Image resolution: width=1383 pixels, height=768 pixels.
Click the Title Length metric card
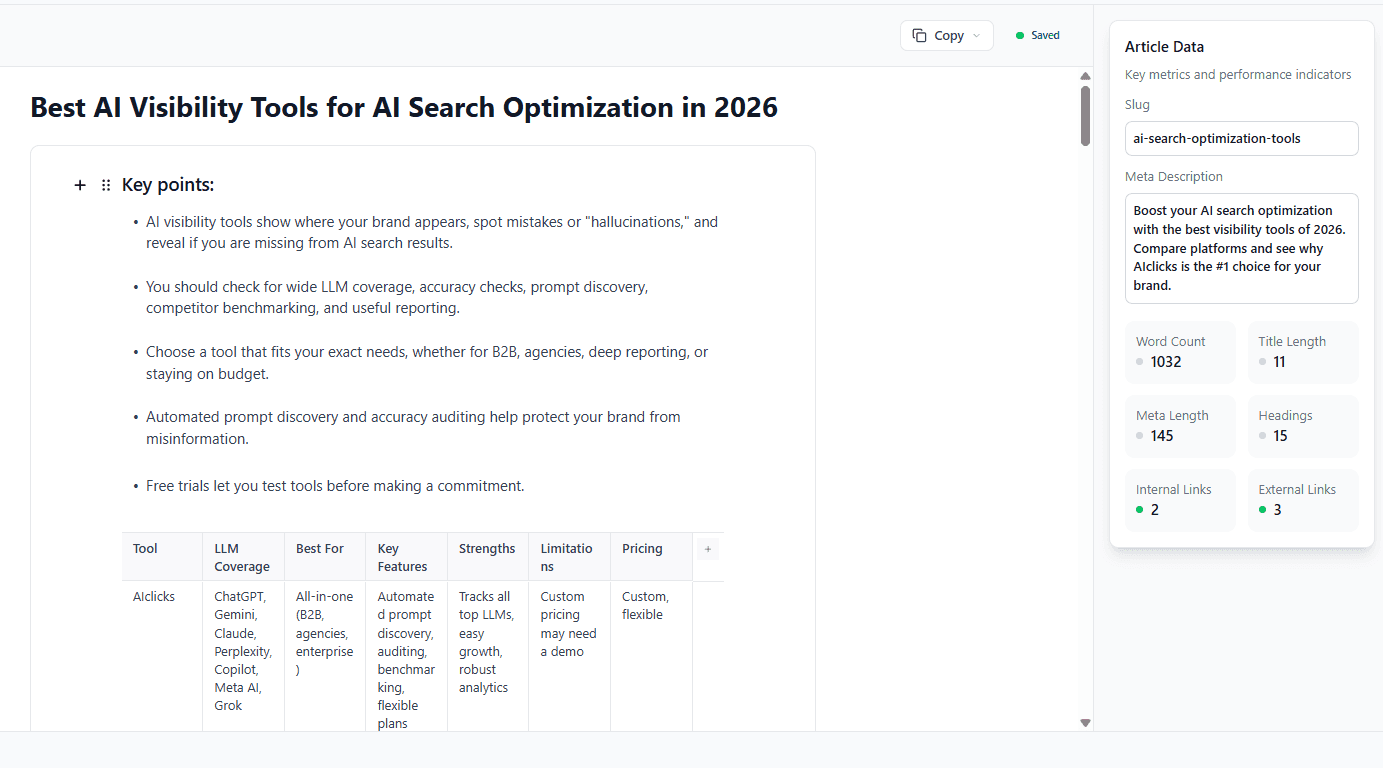point(1303,352)
